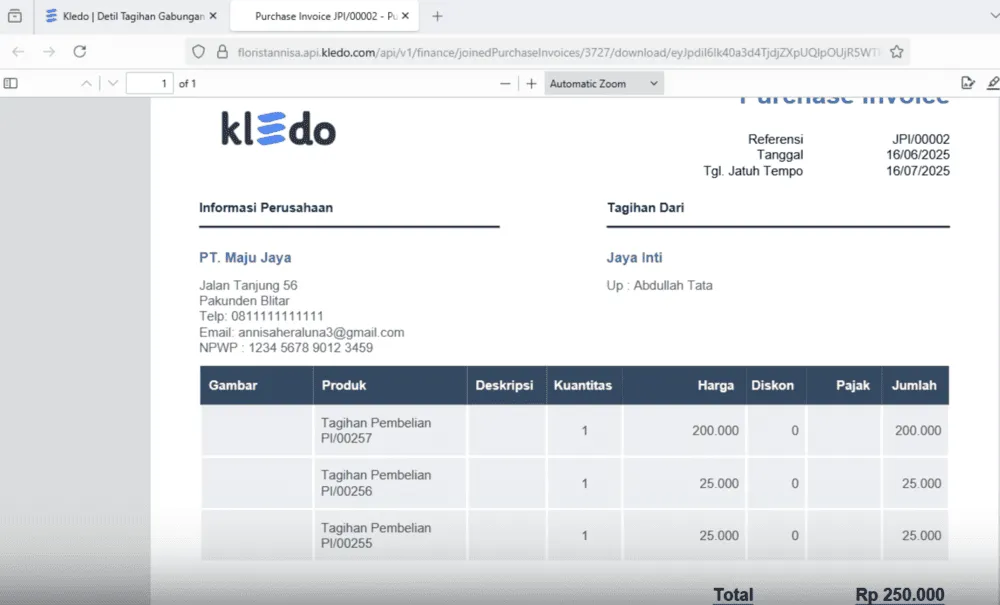
Task: Click the Jumlah column header
Action: (x=914, y=385)
